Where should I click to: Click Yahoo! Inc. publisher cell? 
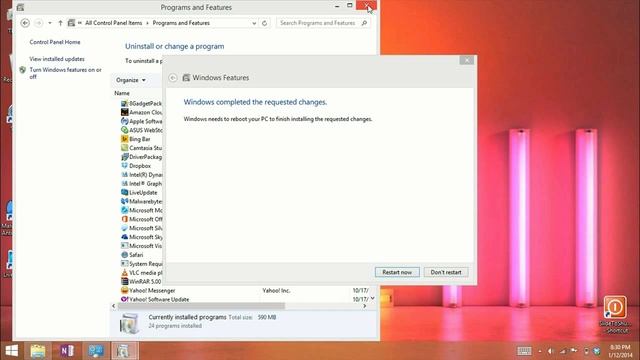coord(276,291)
